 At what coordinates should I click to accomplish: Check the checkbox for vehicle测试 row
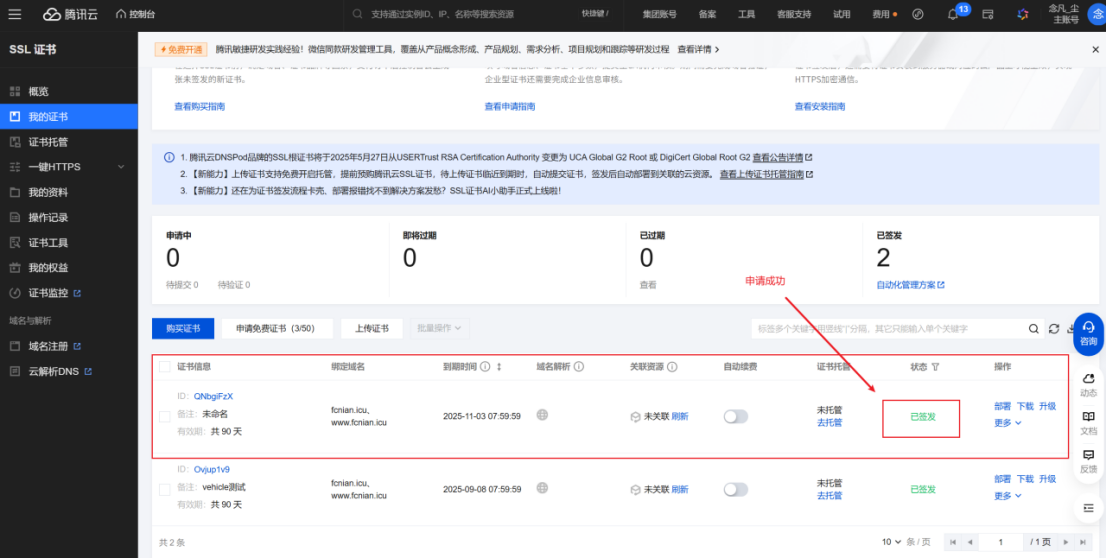point(164,489)
